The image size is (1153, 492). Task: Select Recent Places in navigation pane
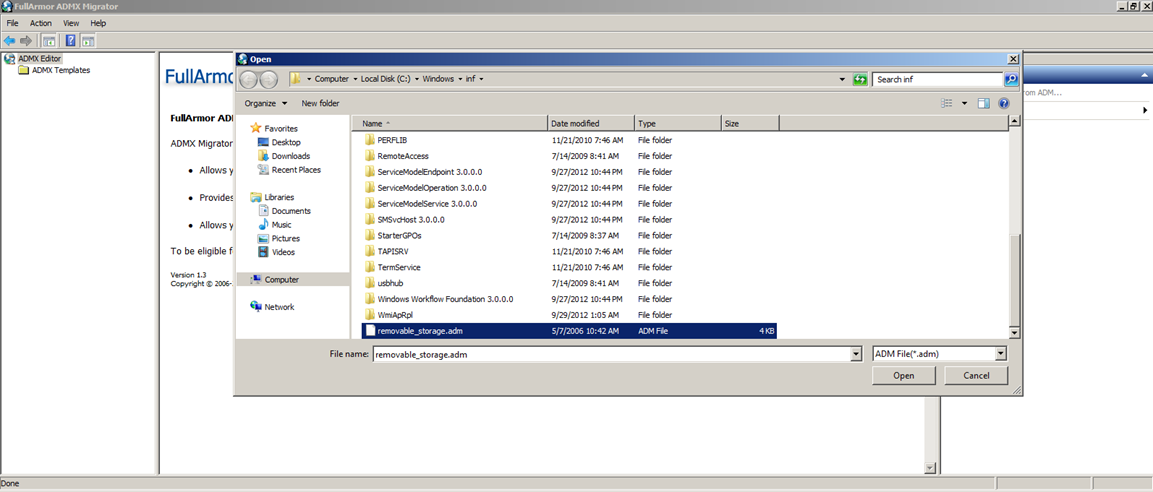[296, 170]
